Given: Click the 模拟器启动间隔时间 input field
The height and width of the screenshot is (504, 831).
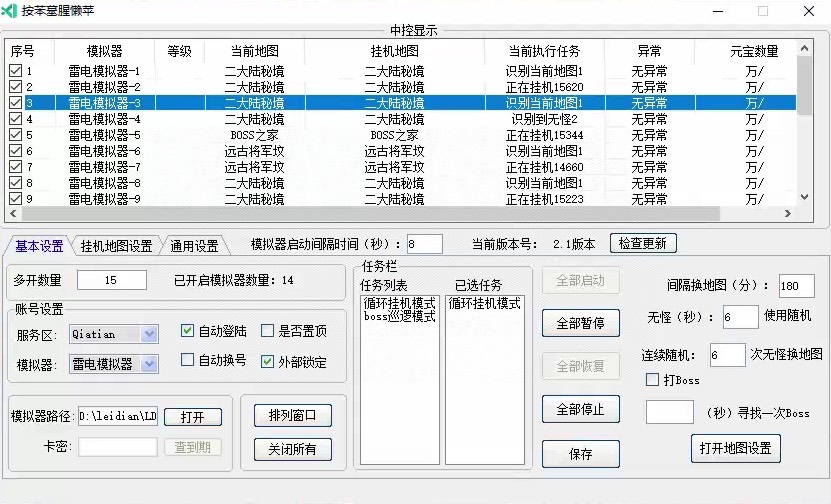Looking at the screenshot, I should point(425,244).
